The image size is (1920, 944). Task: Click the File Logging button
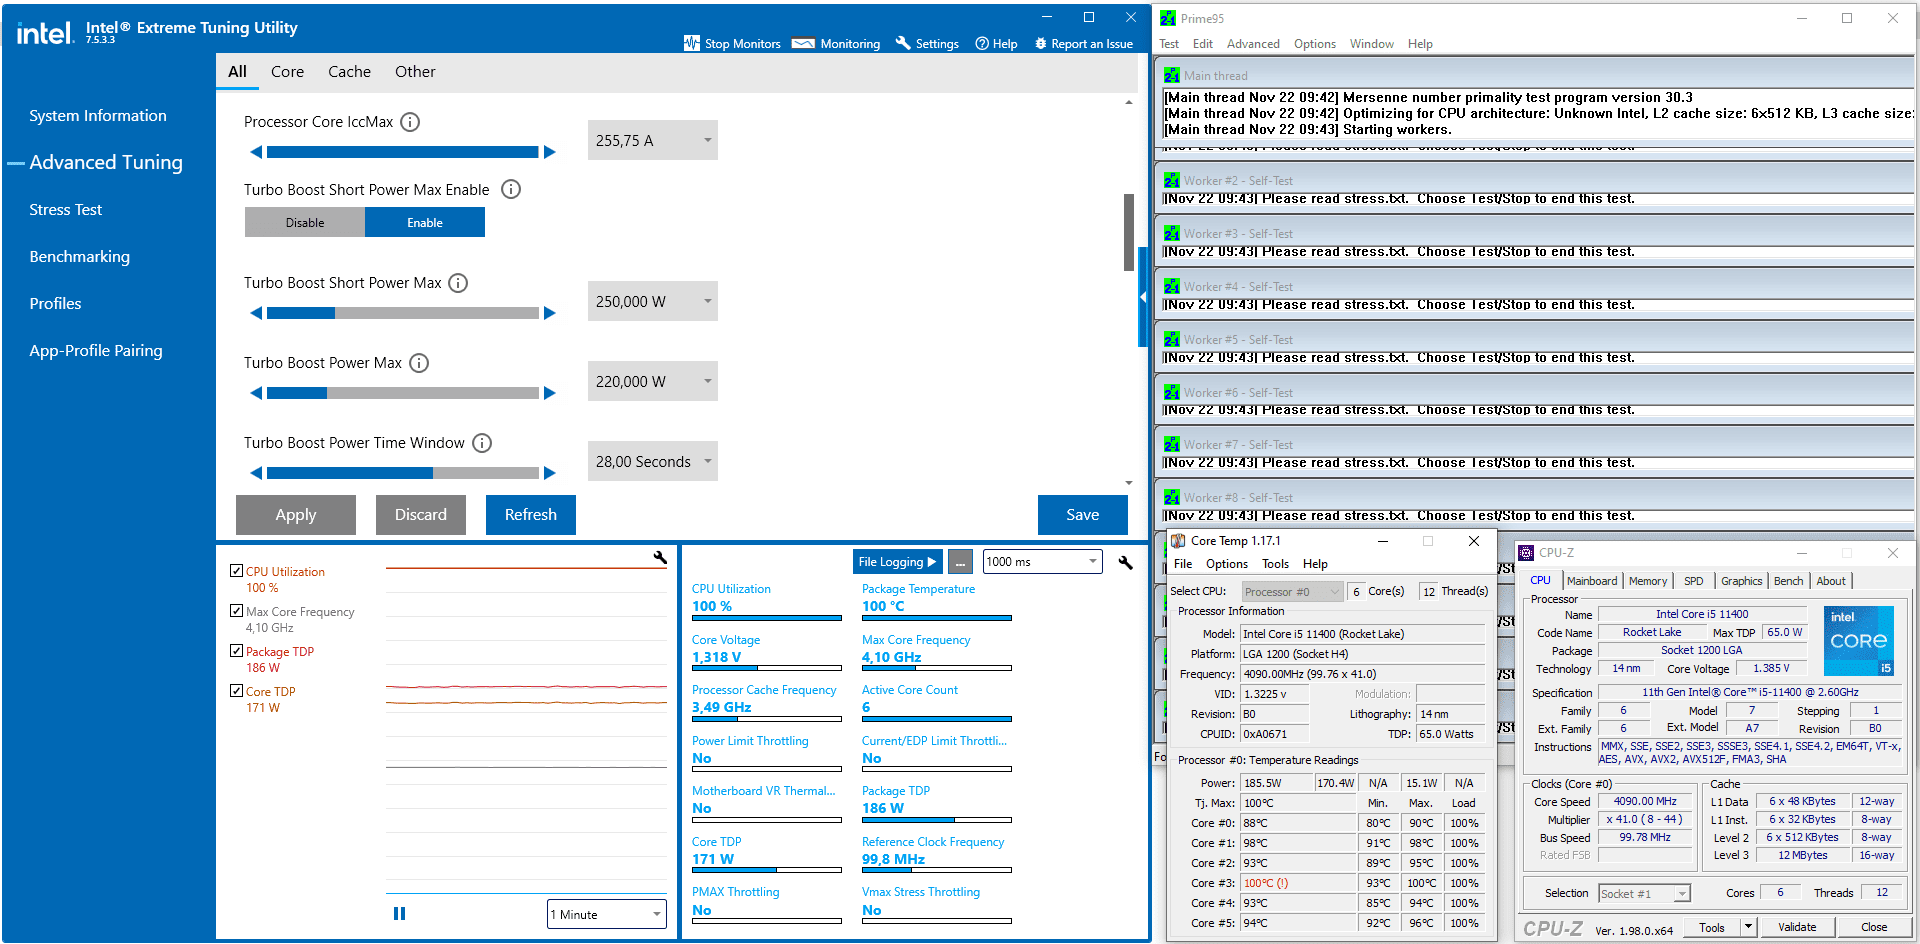click(897, 562)
